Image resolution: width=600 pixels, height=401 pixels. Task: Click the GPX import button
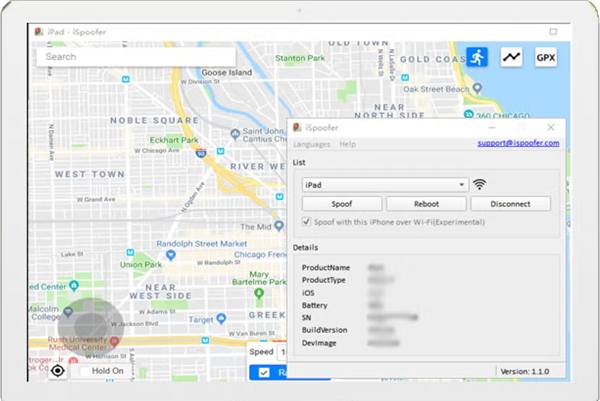[546, 57]
